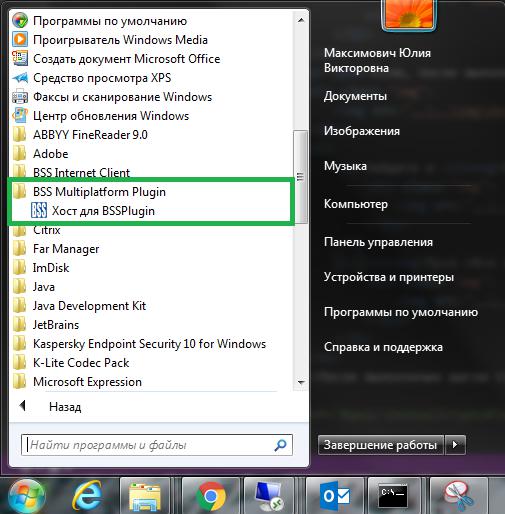Open Музыка in the right pane
Image resolution: width=505 pixels, height=514 pixels.
click(x=345, y=166)
